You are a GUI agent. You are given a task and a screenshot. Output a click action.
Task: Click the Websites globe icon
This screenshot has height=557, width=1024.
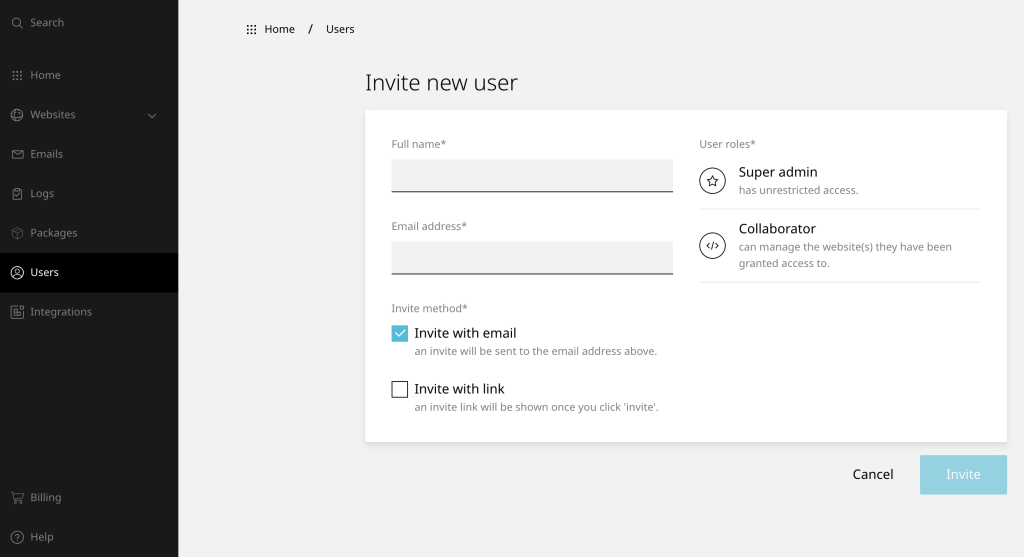(x=17, y=115)
